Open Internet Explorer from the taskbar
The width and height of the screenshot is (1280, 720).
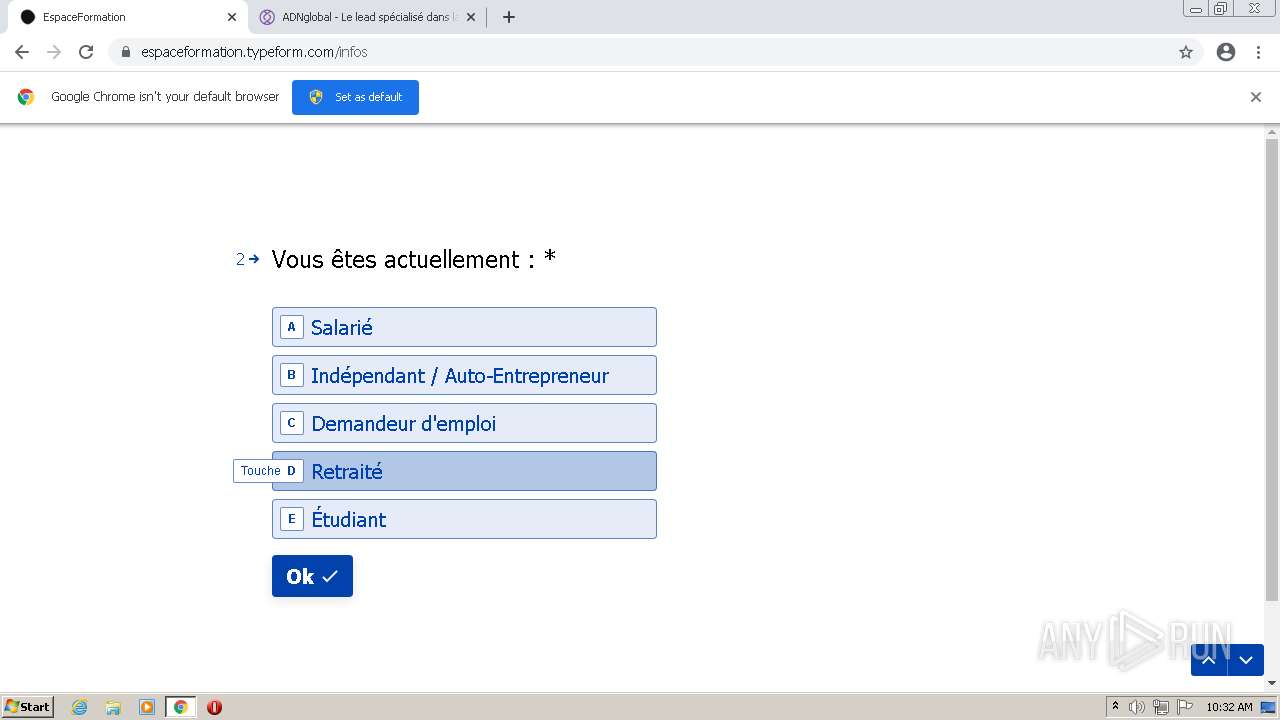(80, 707)
